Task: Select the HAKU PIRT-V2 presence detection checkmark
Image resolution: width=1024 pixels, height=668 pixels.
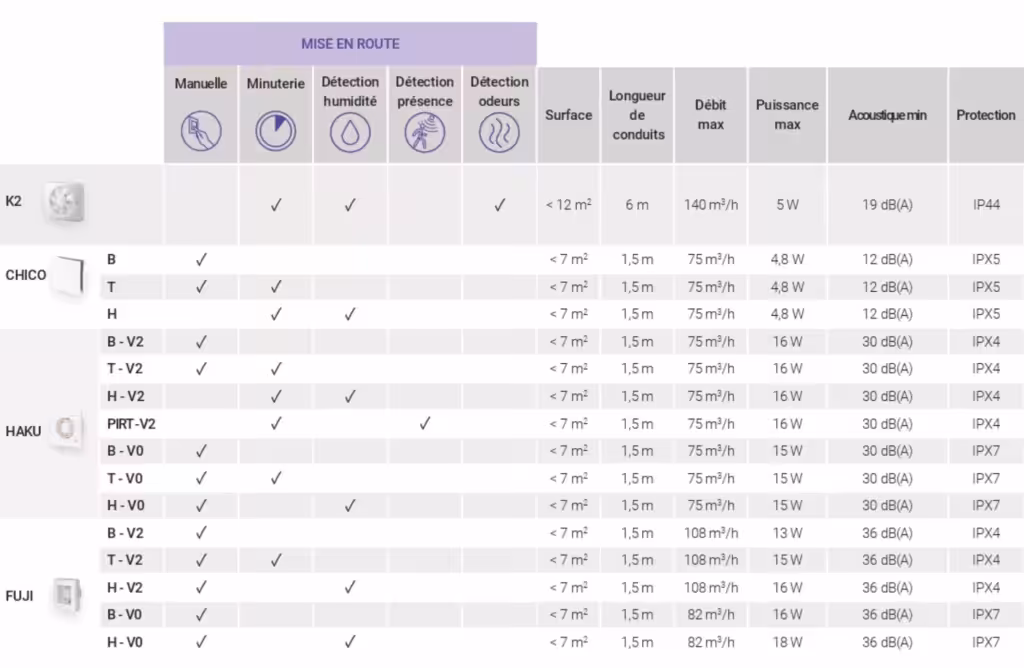Action: pos(425,424)
